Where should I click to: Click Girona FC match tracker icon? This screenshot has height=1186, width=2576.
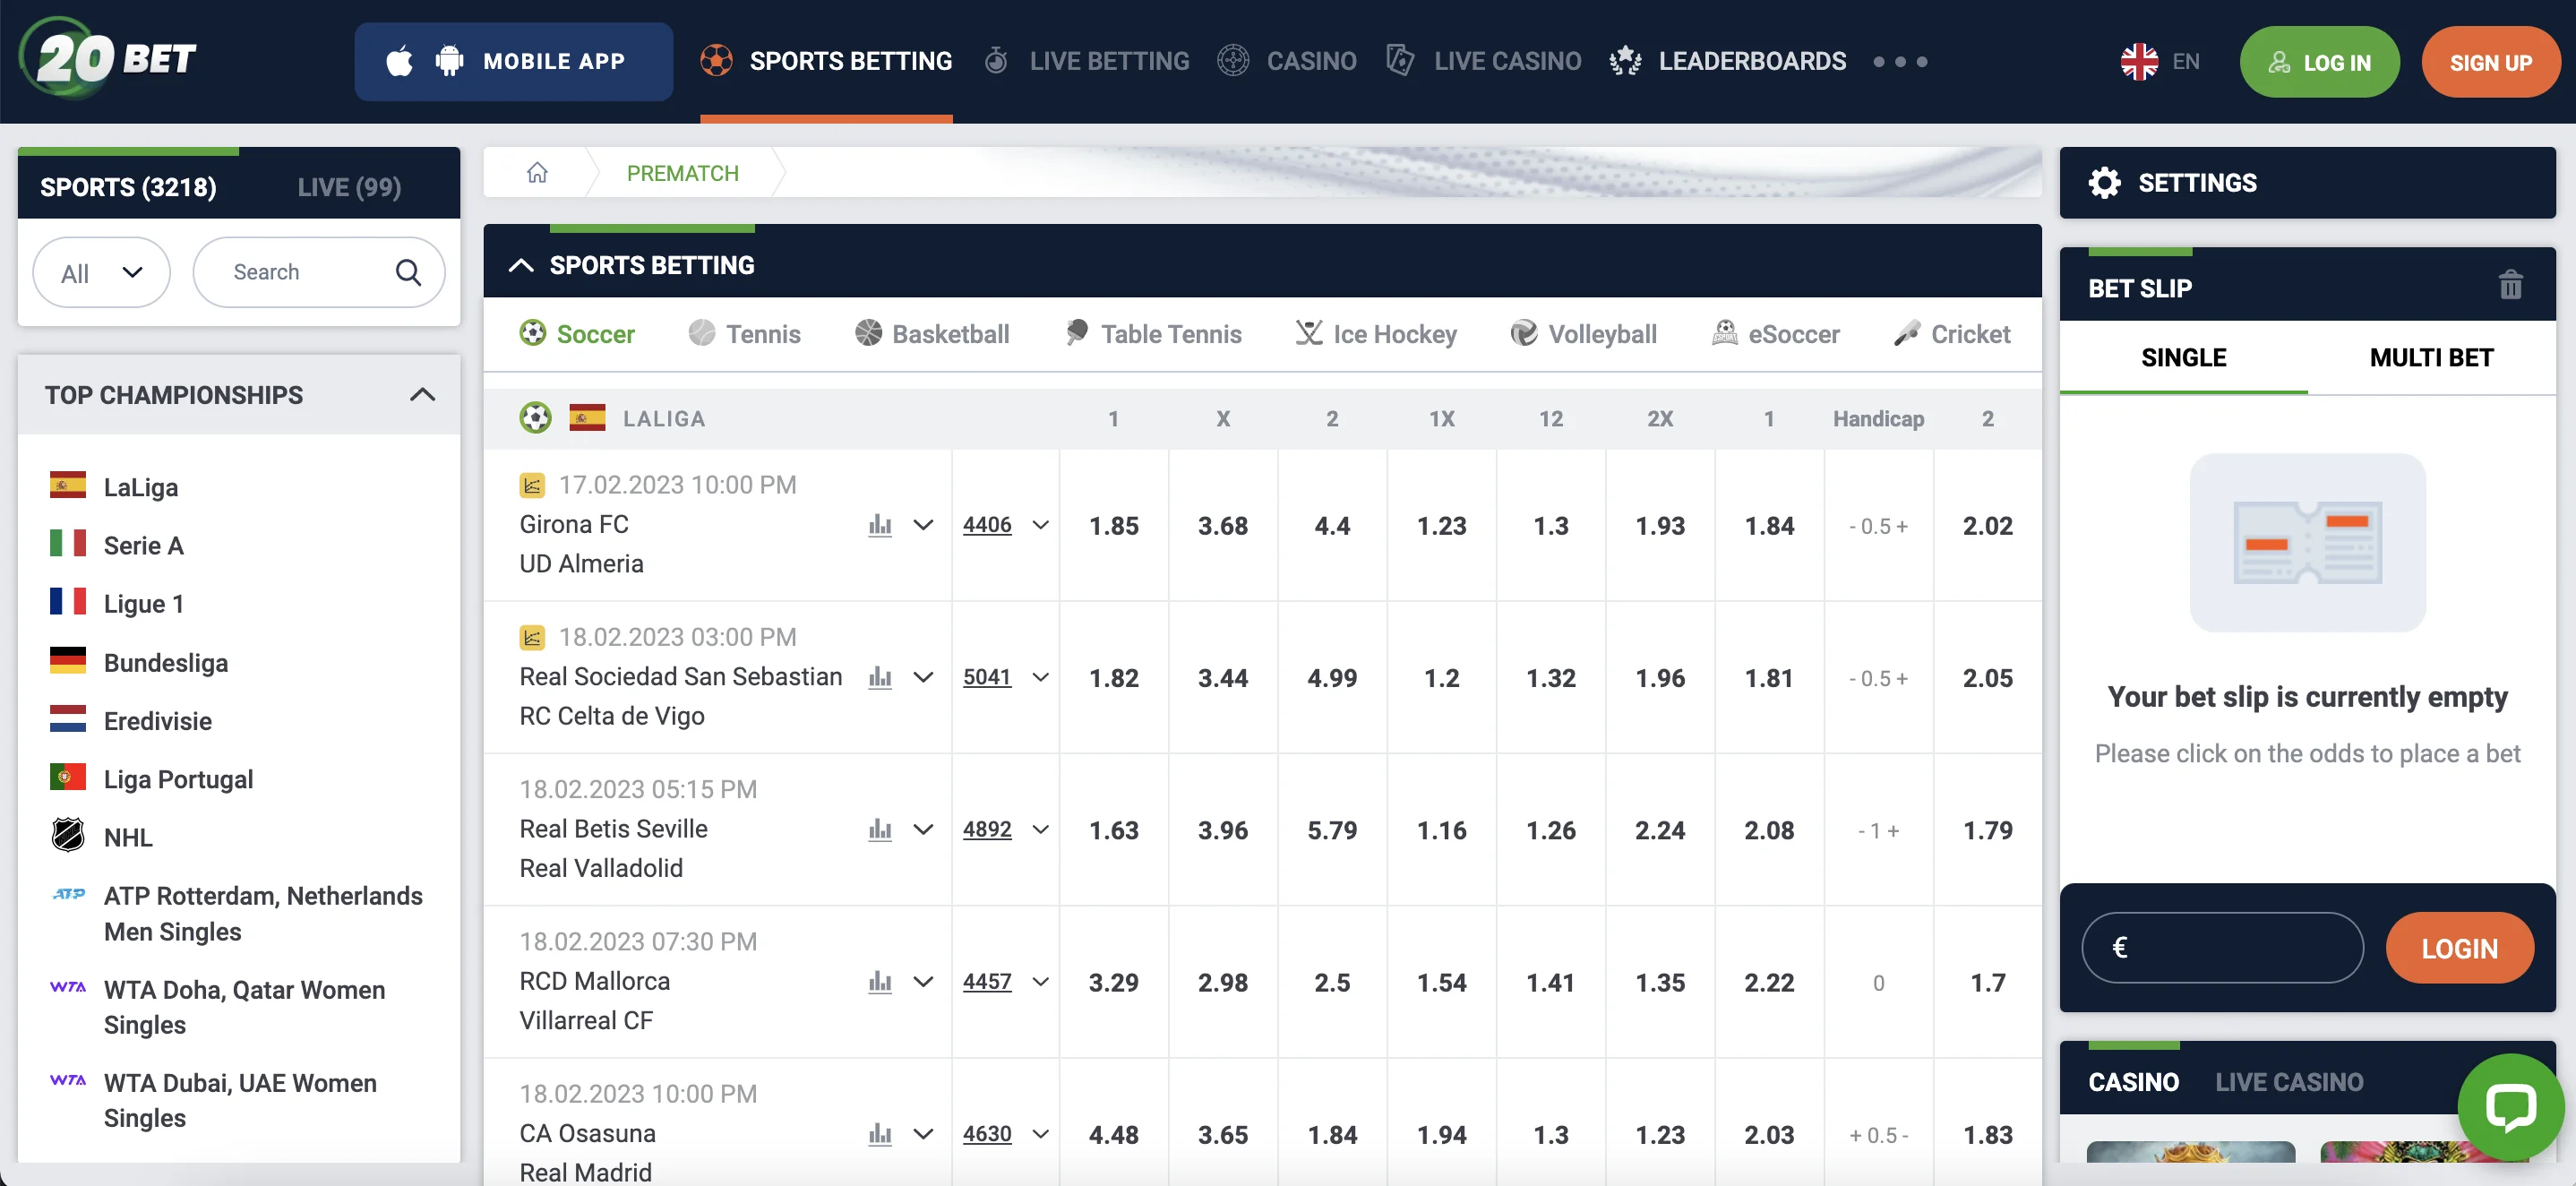tap(532, 485)
